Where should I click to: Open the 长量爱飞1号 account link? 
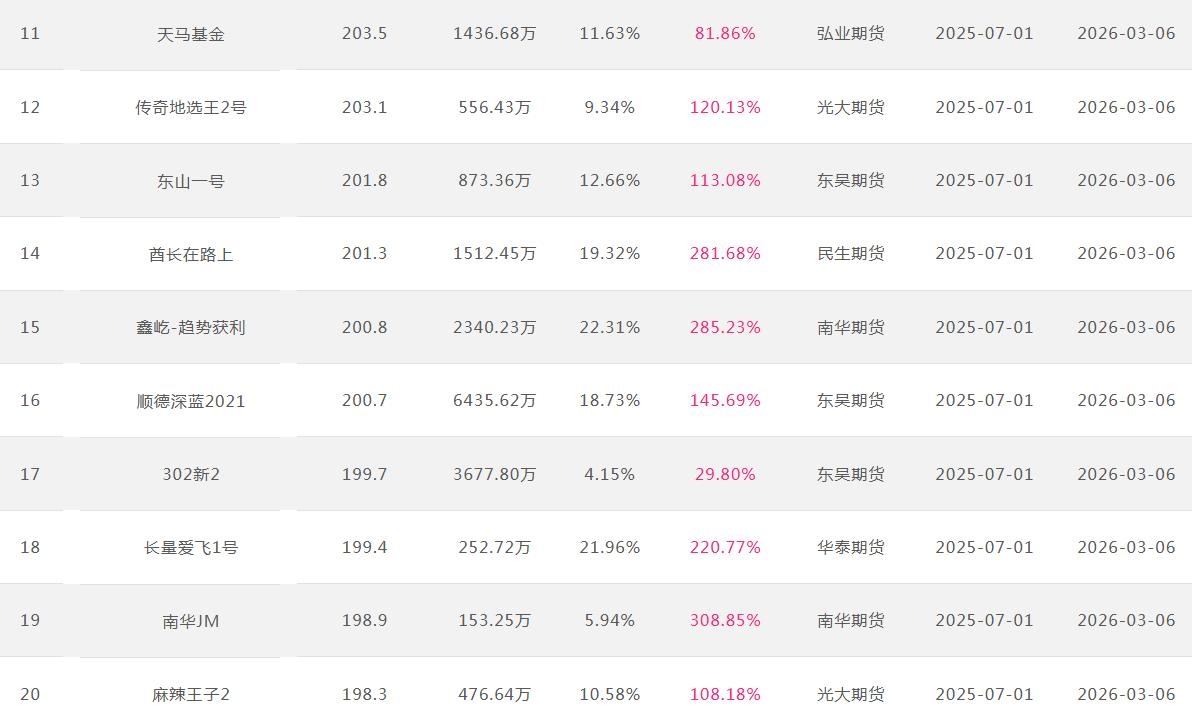coord(190,547)
